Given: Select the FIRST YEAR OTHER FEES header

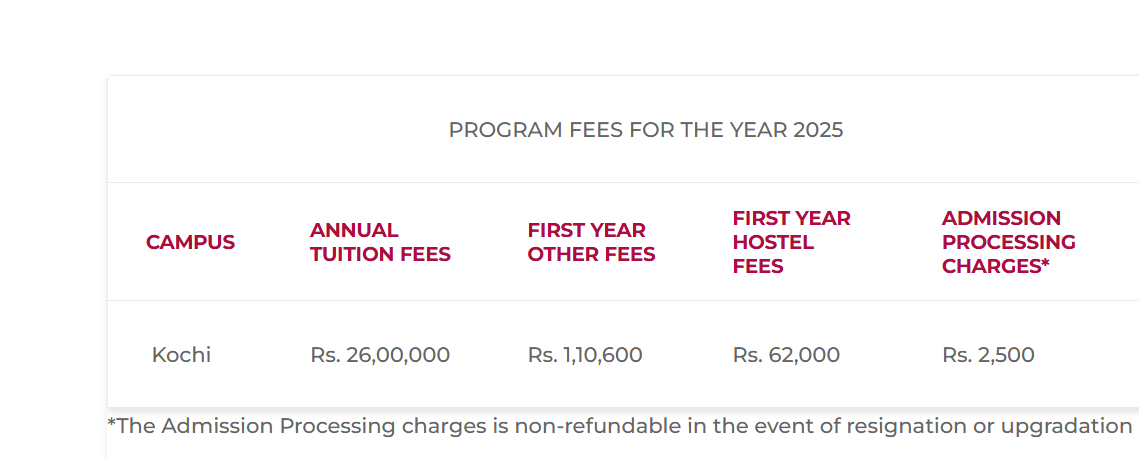Looking at the screenshot, I should [591, 242].
